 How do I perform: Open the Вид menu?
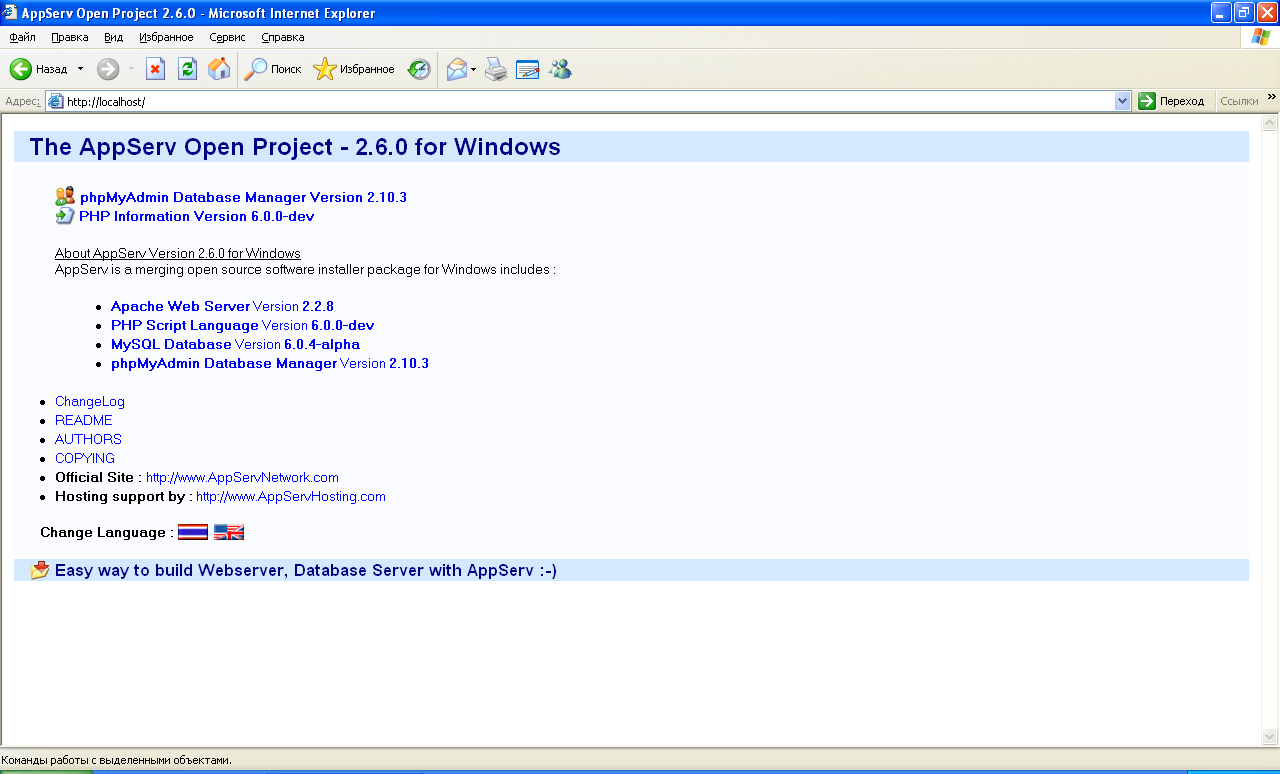click(114, 37)
